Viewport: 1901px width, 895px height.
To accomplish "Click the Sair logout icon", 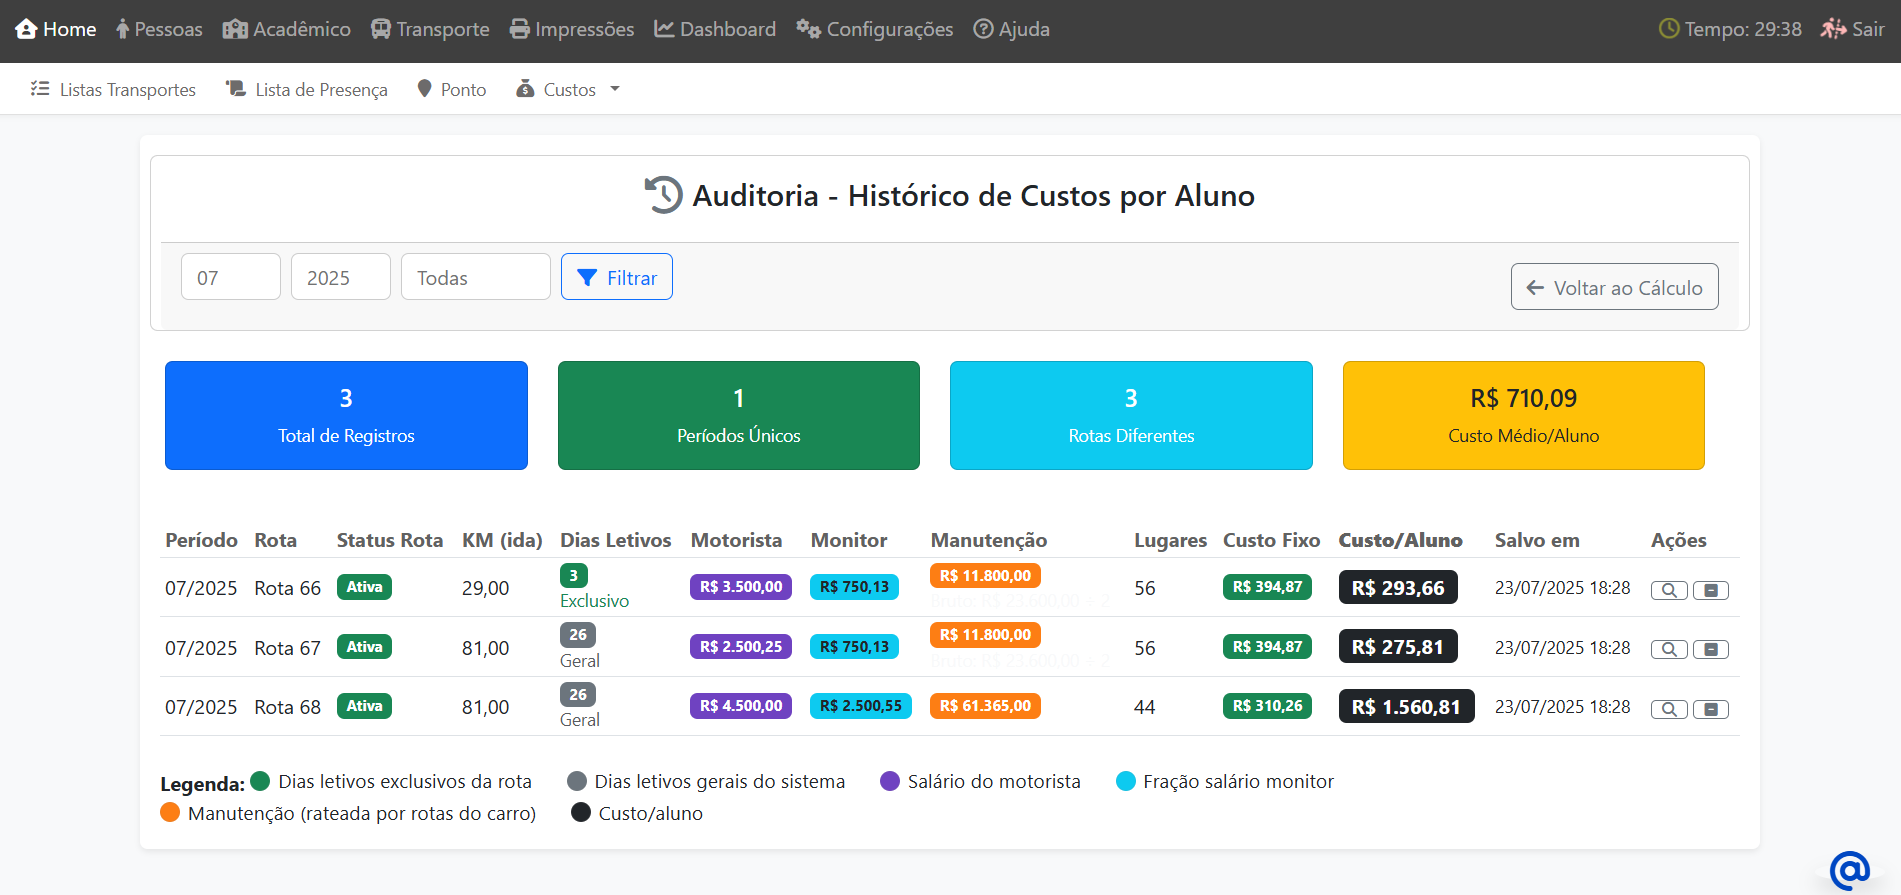I will click(1833, 29).
